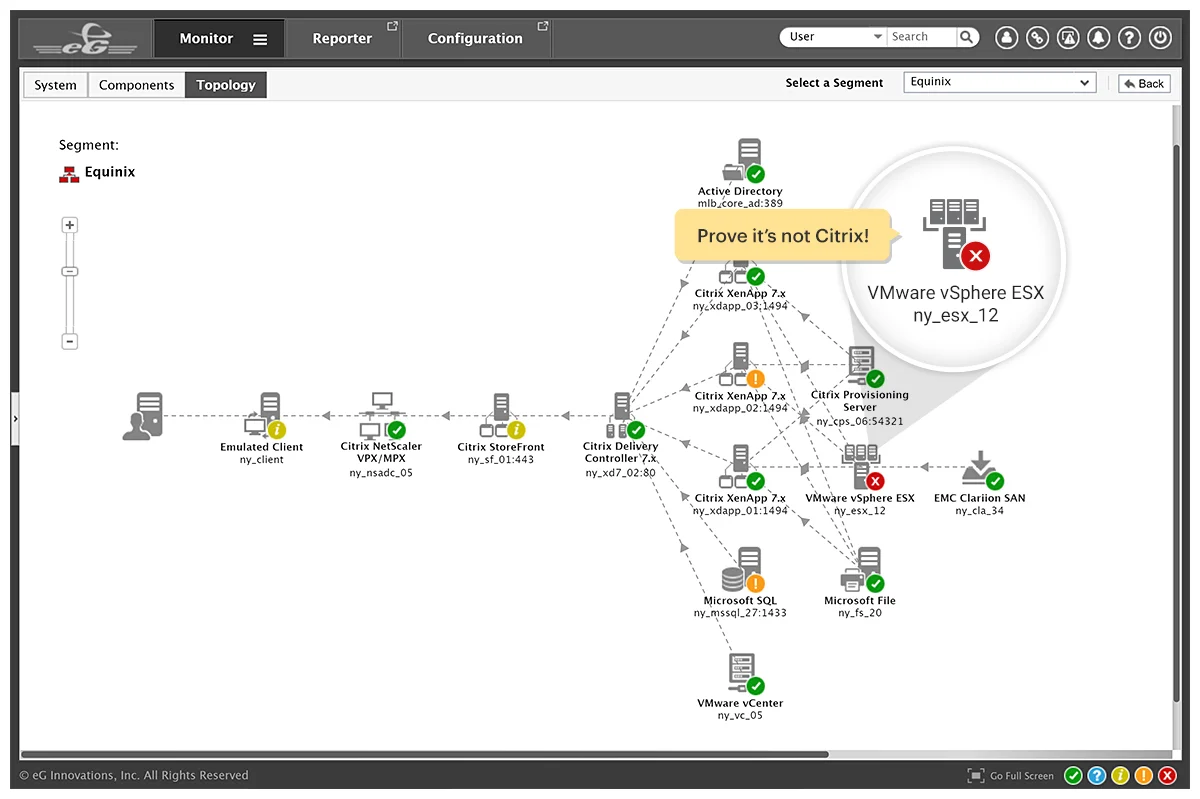The width and height of the screenshot is (1200, 799).
Task: Open the Monitor module tab
Action: (217, 39)
